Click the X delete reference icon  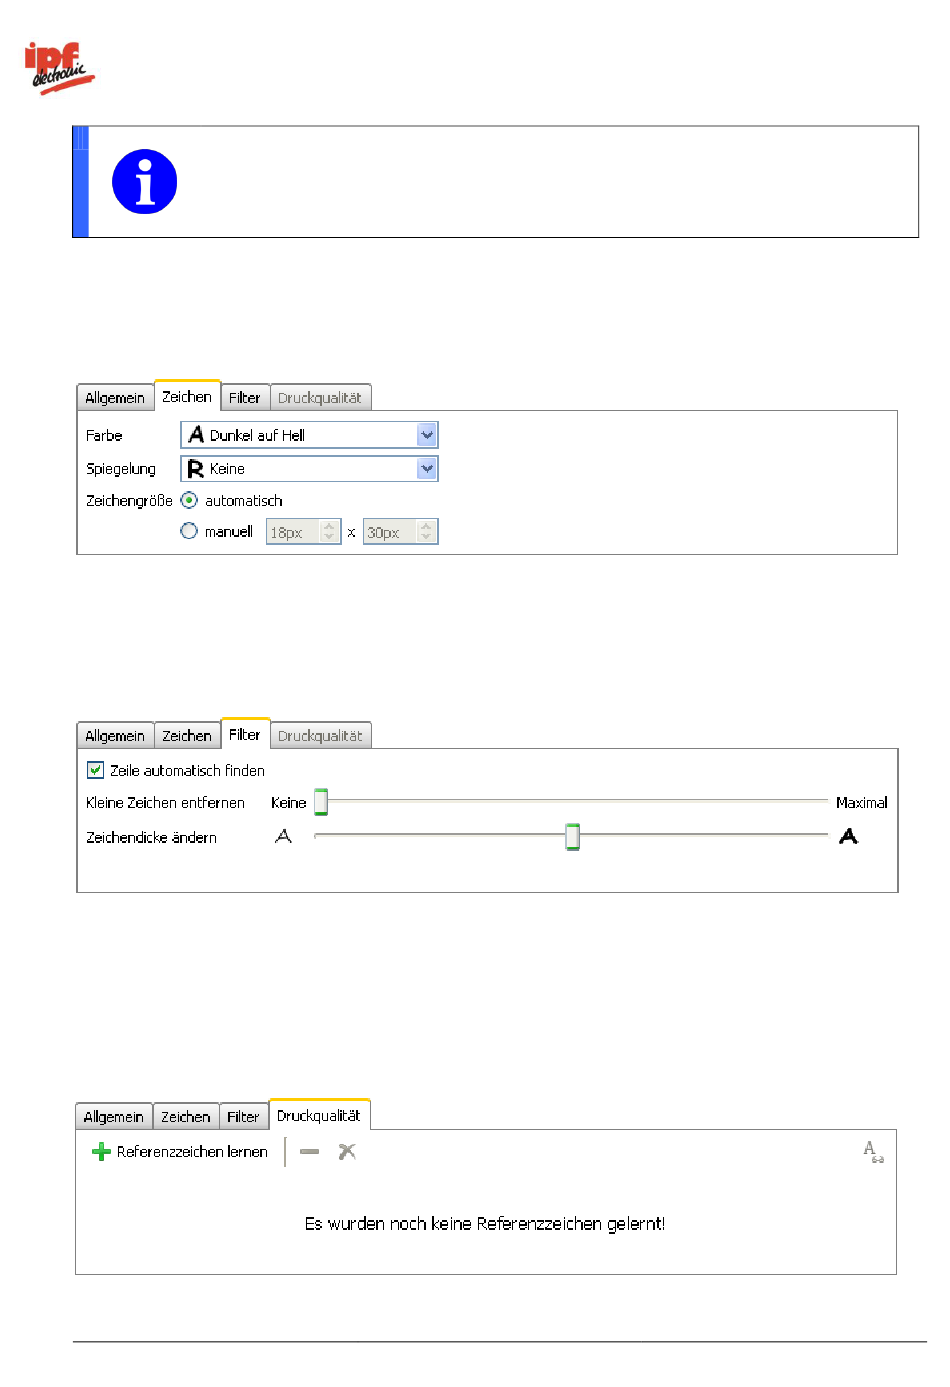pyautogui.click(x=347, y=1152)
